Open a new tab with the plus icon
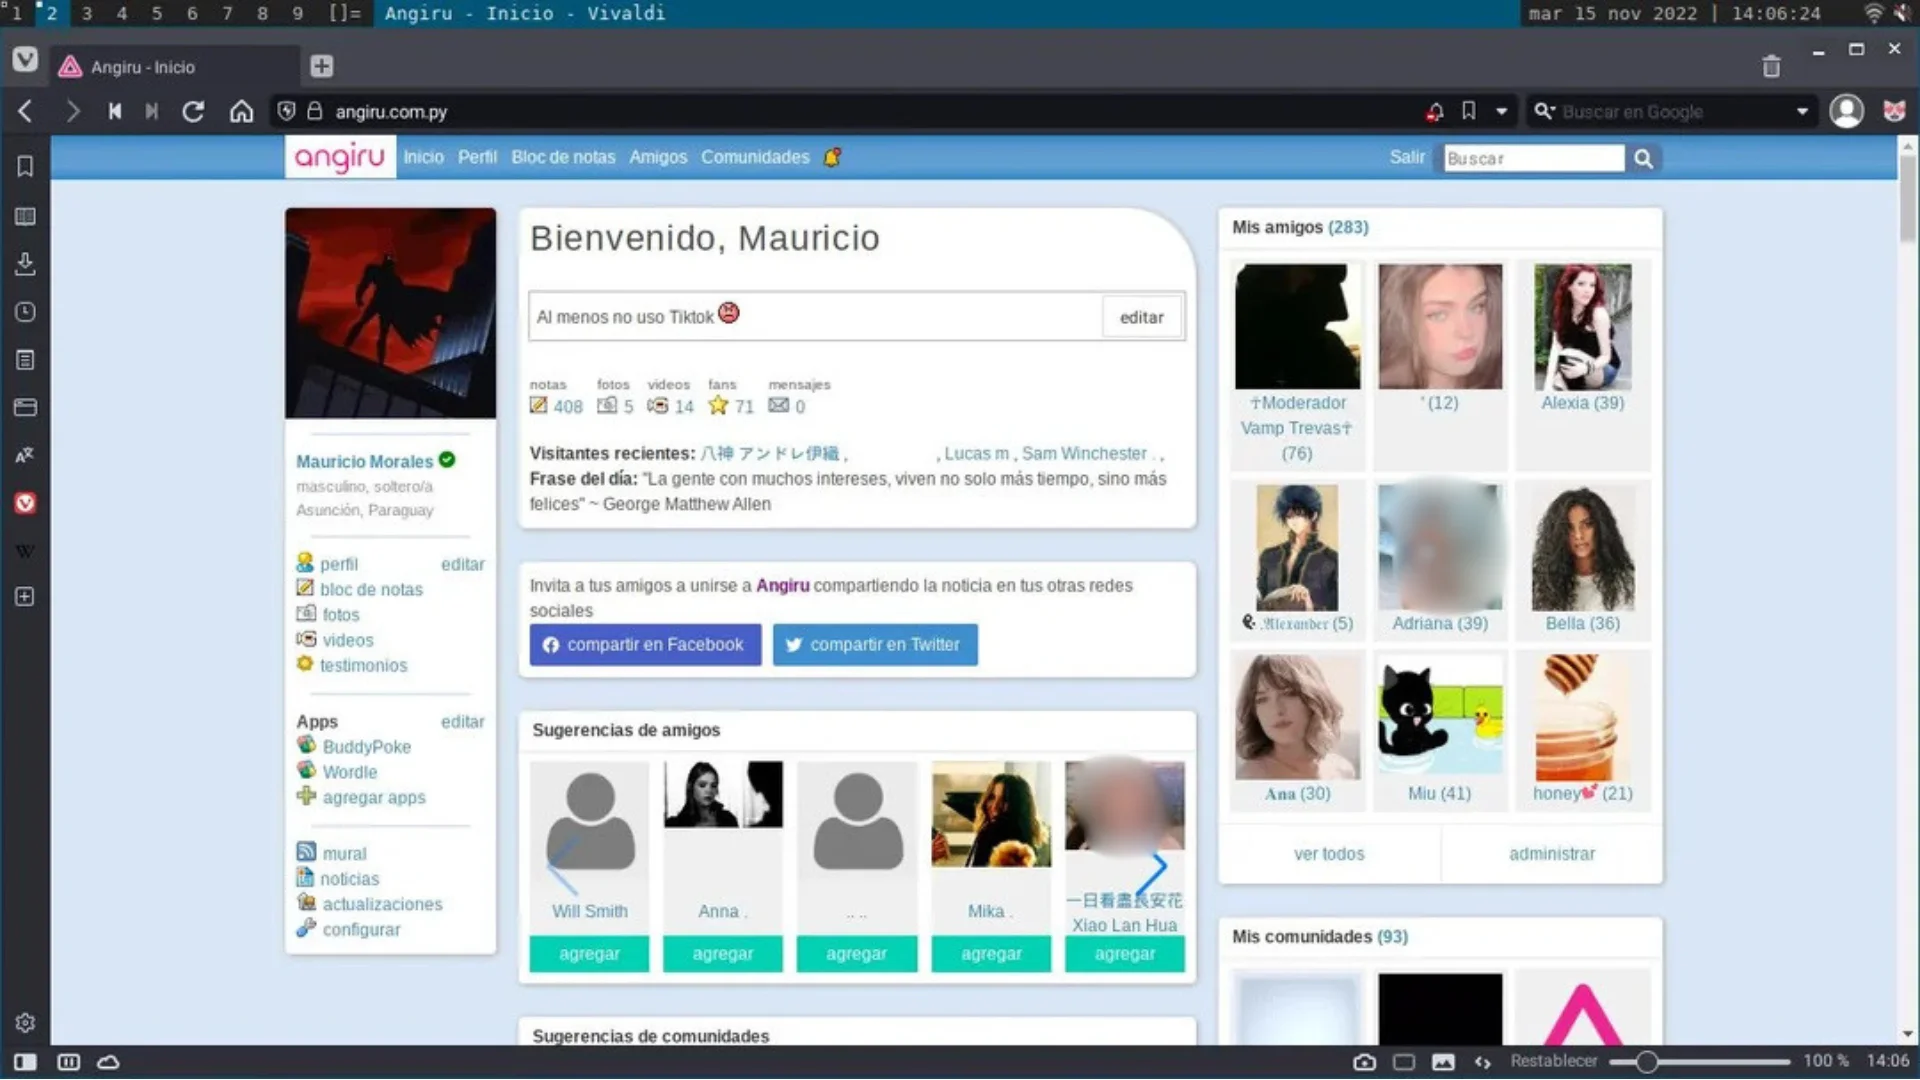 [321, 66]
